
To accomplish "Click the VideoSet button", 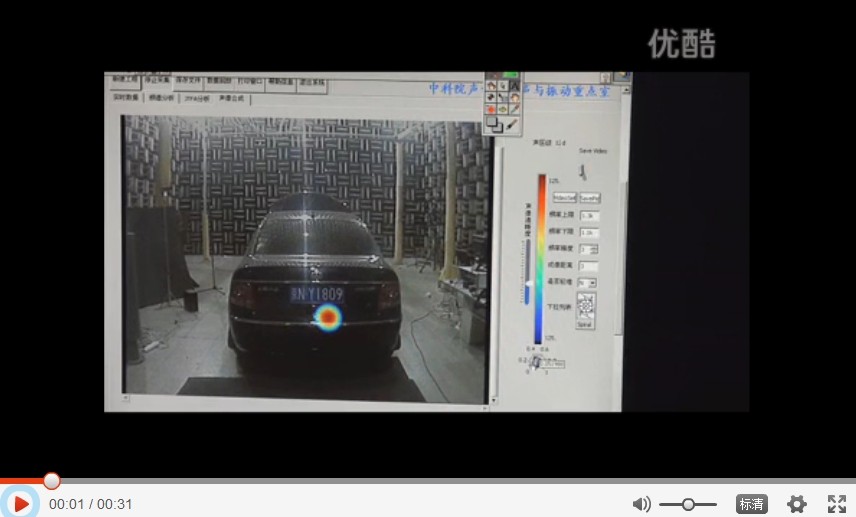I will (565, 198).
